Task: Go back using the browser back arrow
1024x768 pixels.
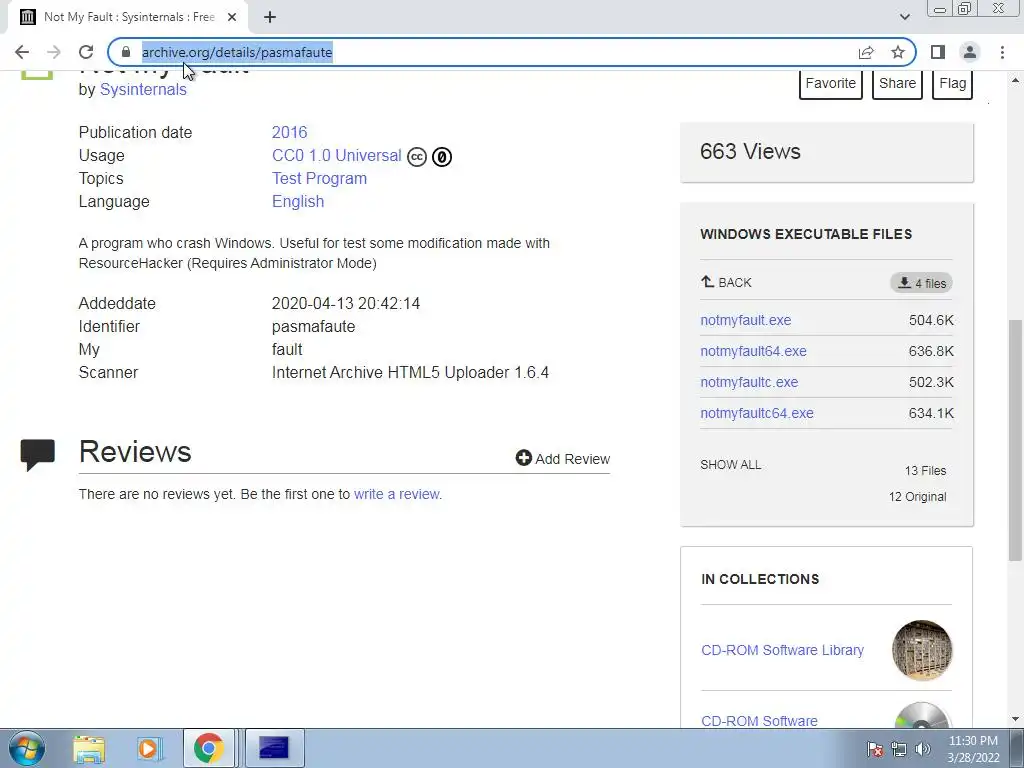Action: pyautogui.click(x=22, y=52)
